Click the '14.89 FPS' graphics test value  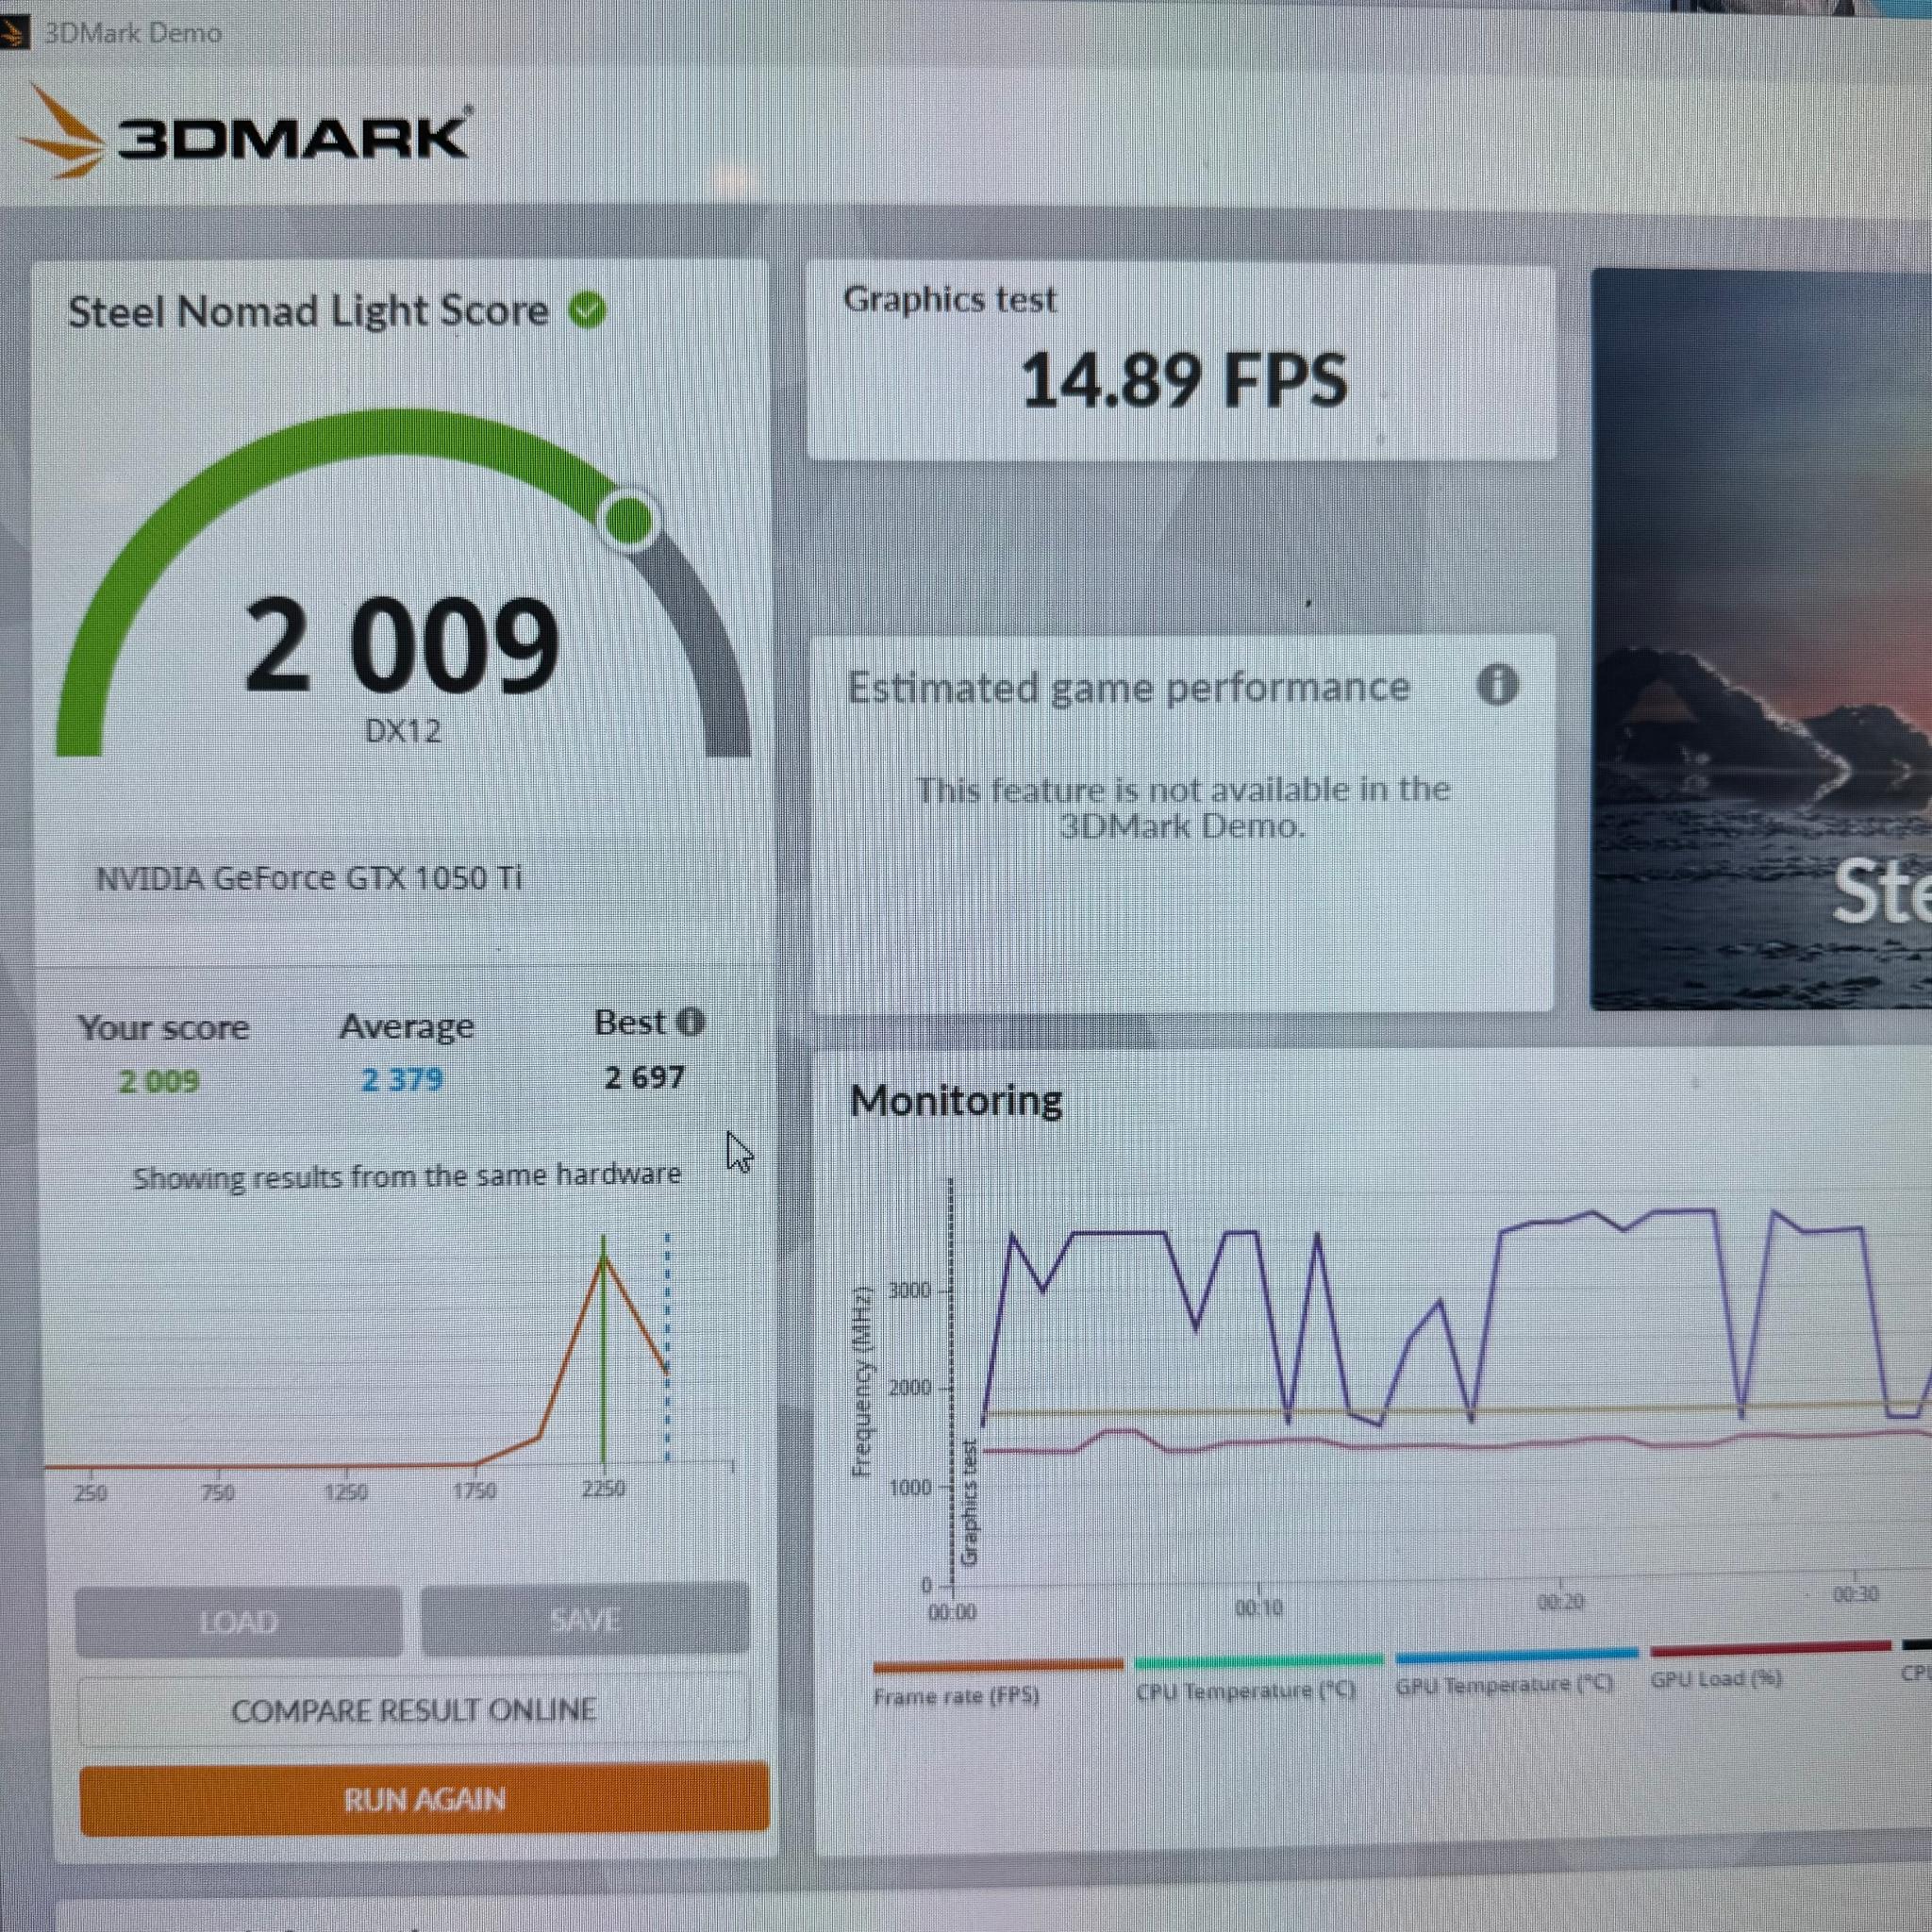(1184, 381)
